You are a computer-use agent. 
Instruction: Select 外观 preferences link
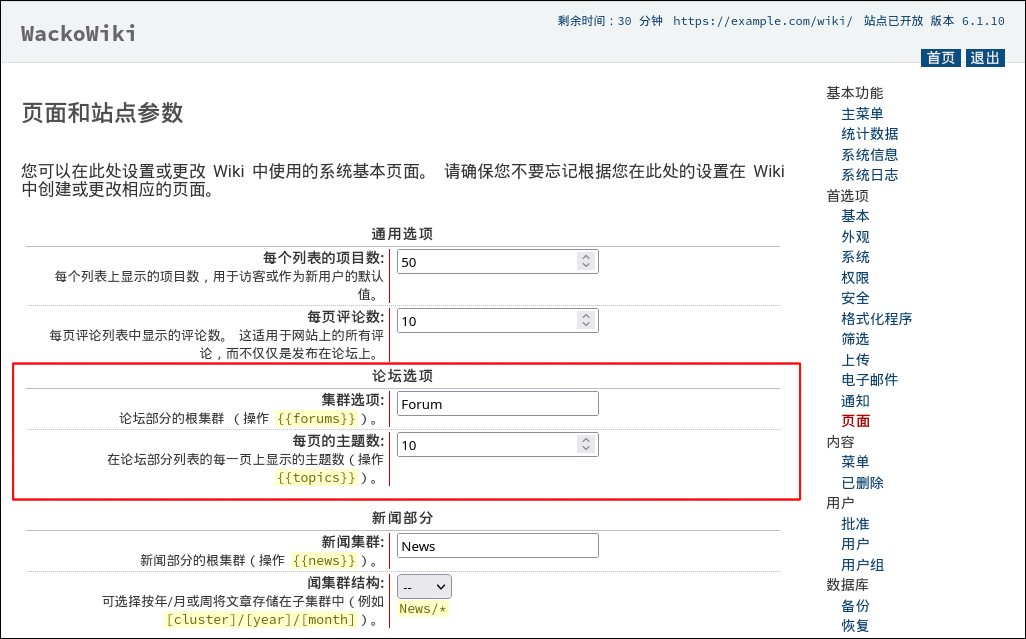coord(855,237)
